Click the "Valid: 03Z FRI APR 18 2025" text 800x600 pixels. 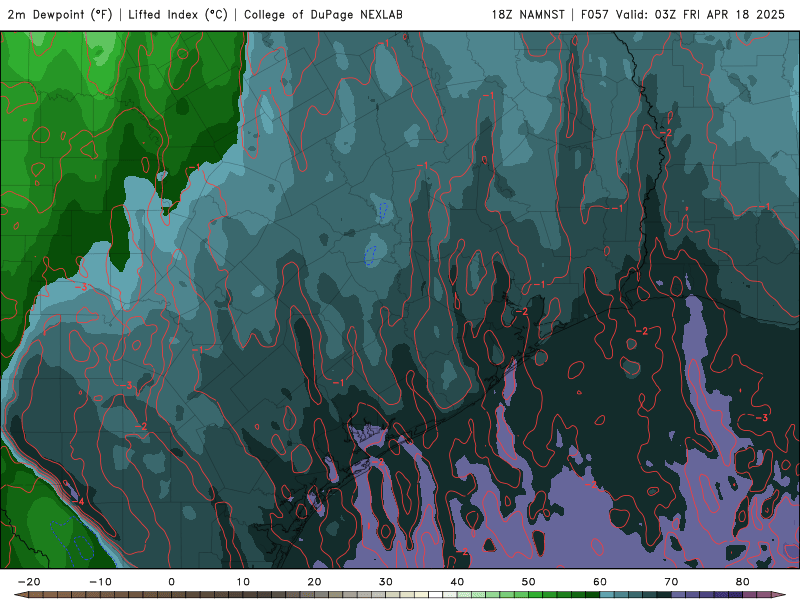(700, 14)
